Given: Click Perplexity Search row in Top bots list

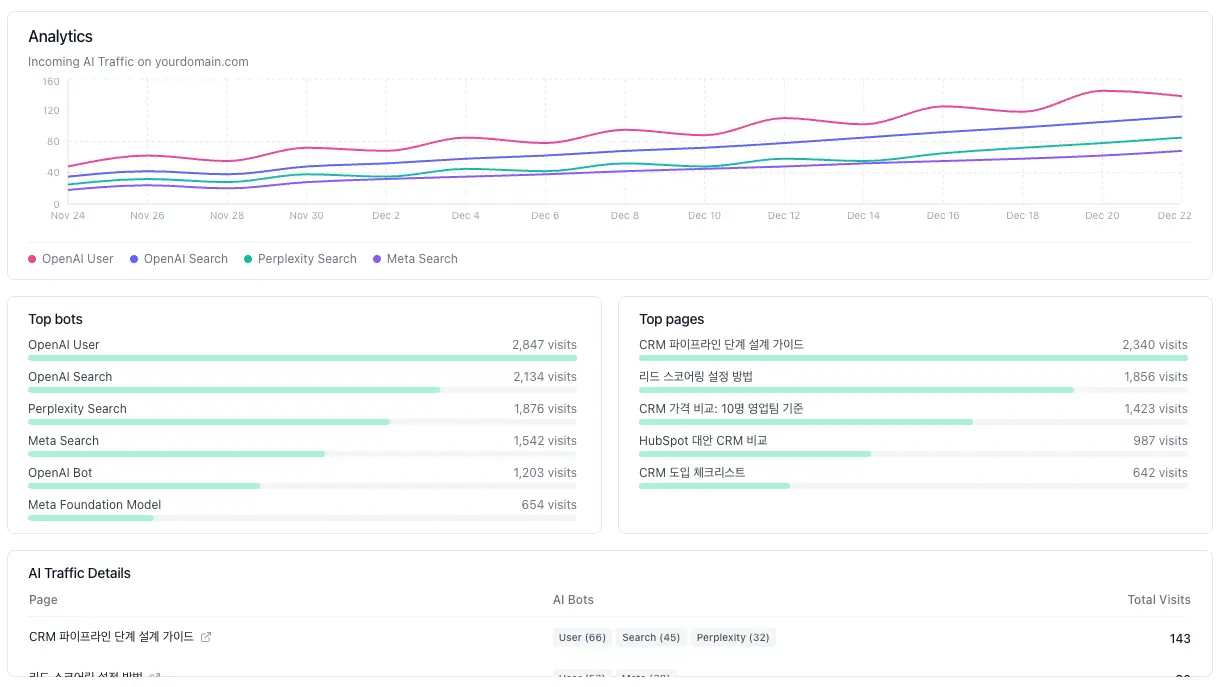Looking at the screenshot, I should coord(77,409).
